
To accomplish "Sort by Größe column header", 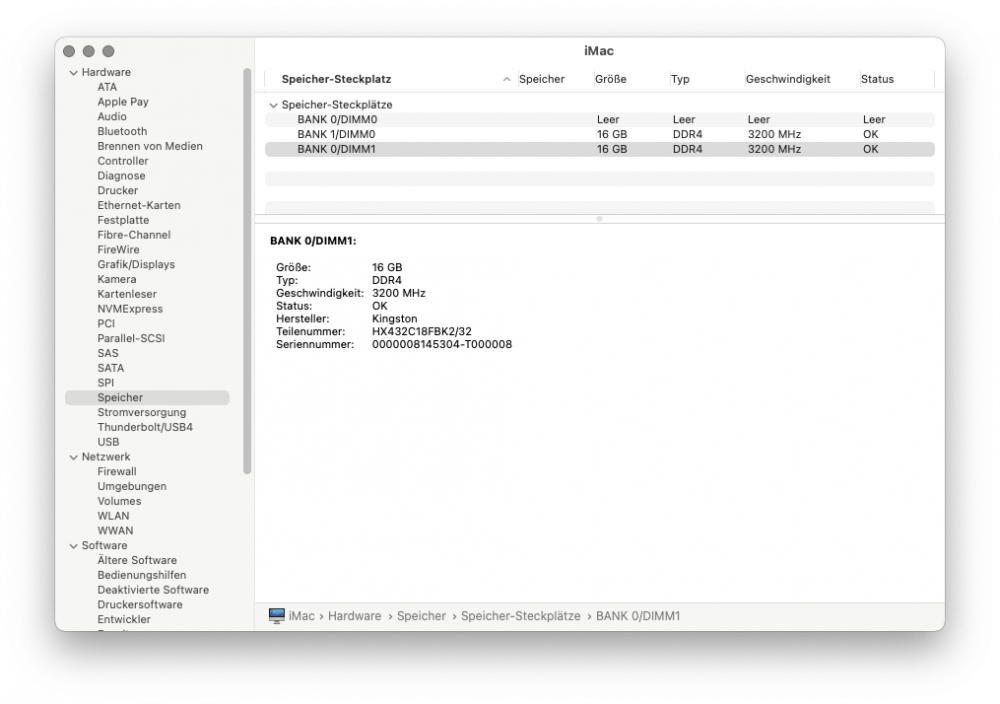I will click(610, 79).
